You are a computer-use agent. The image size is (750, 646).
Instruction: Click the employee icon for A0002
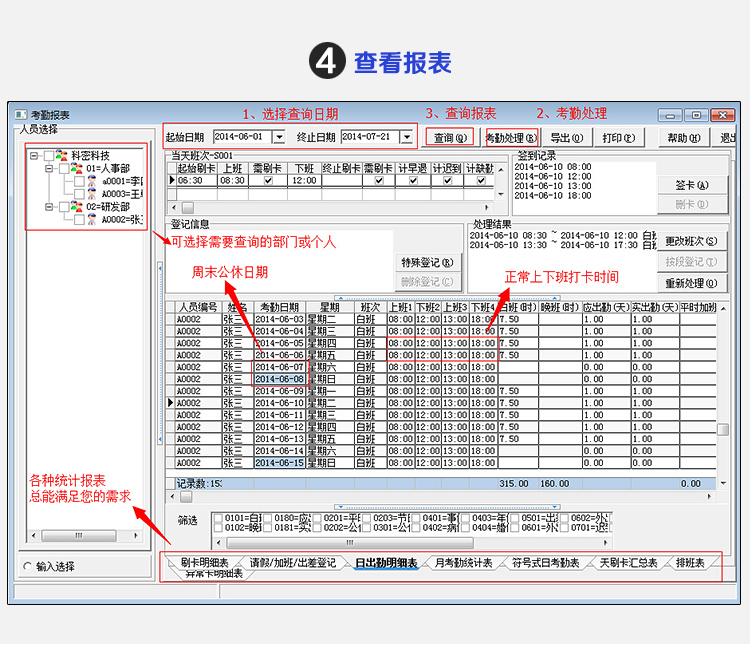coord(92,219)
